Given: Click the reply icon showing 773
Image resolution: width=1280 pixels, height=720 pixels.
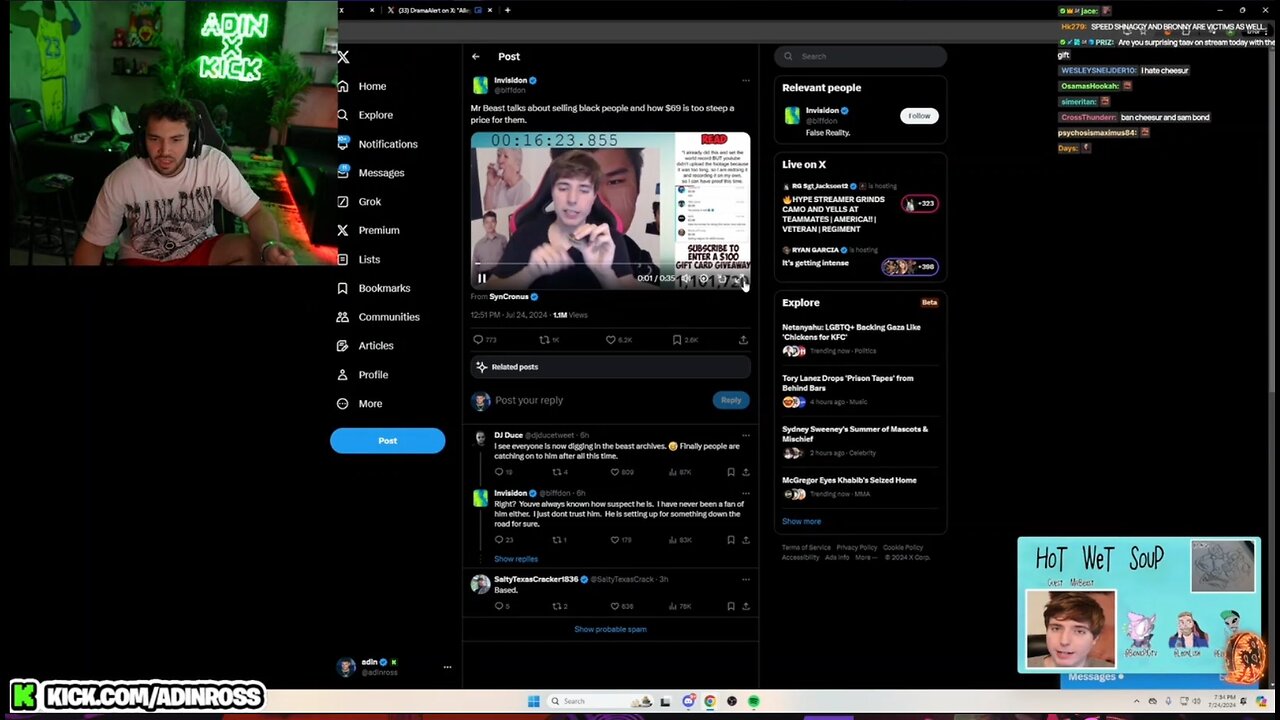Looking at the screenshot, I should (x=478, y=340).
